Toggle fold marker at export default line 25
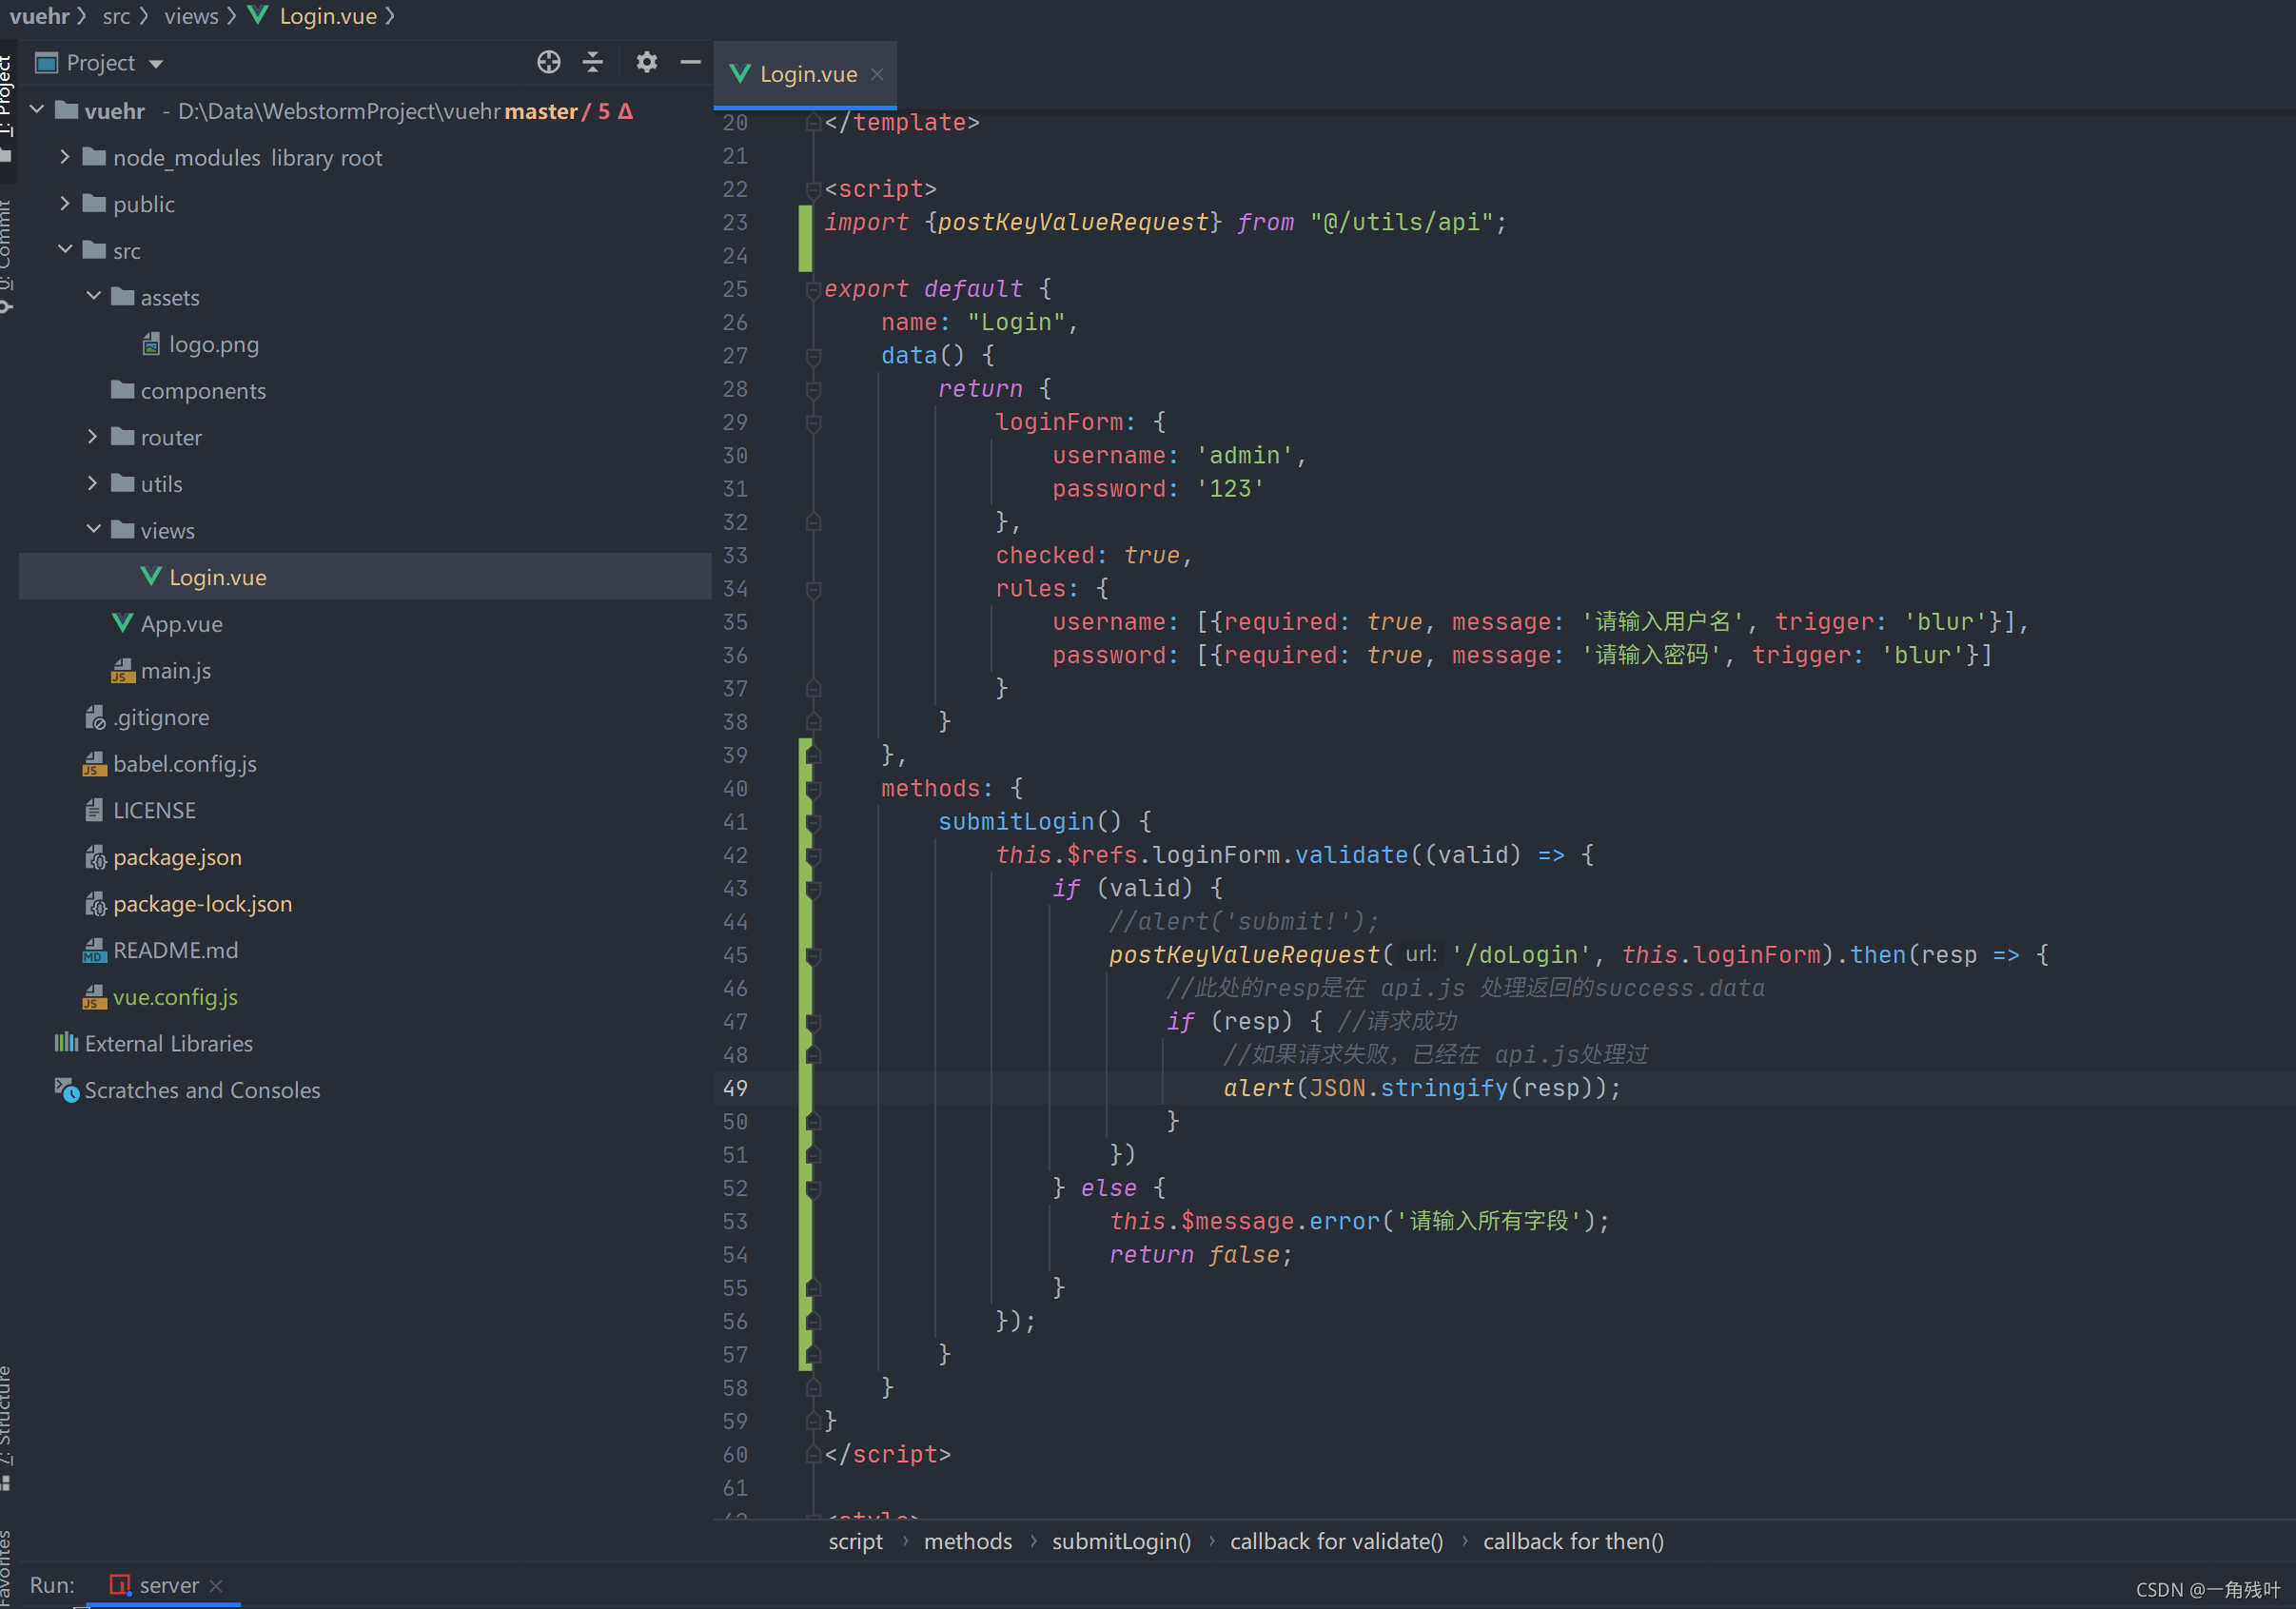The width and height of the screenshot is (2296, 1609). [813, 289]
